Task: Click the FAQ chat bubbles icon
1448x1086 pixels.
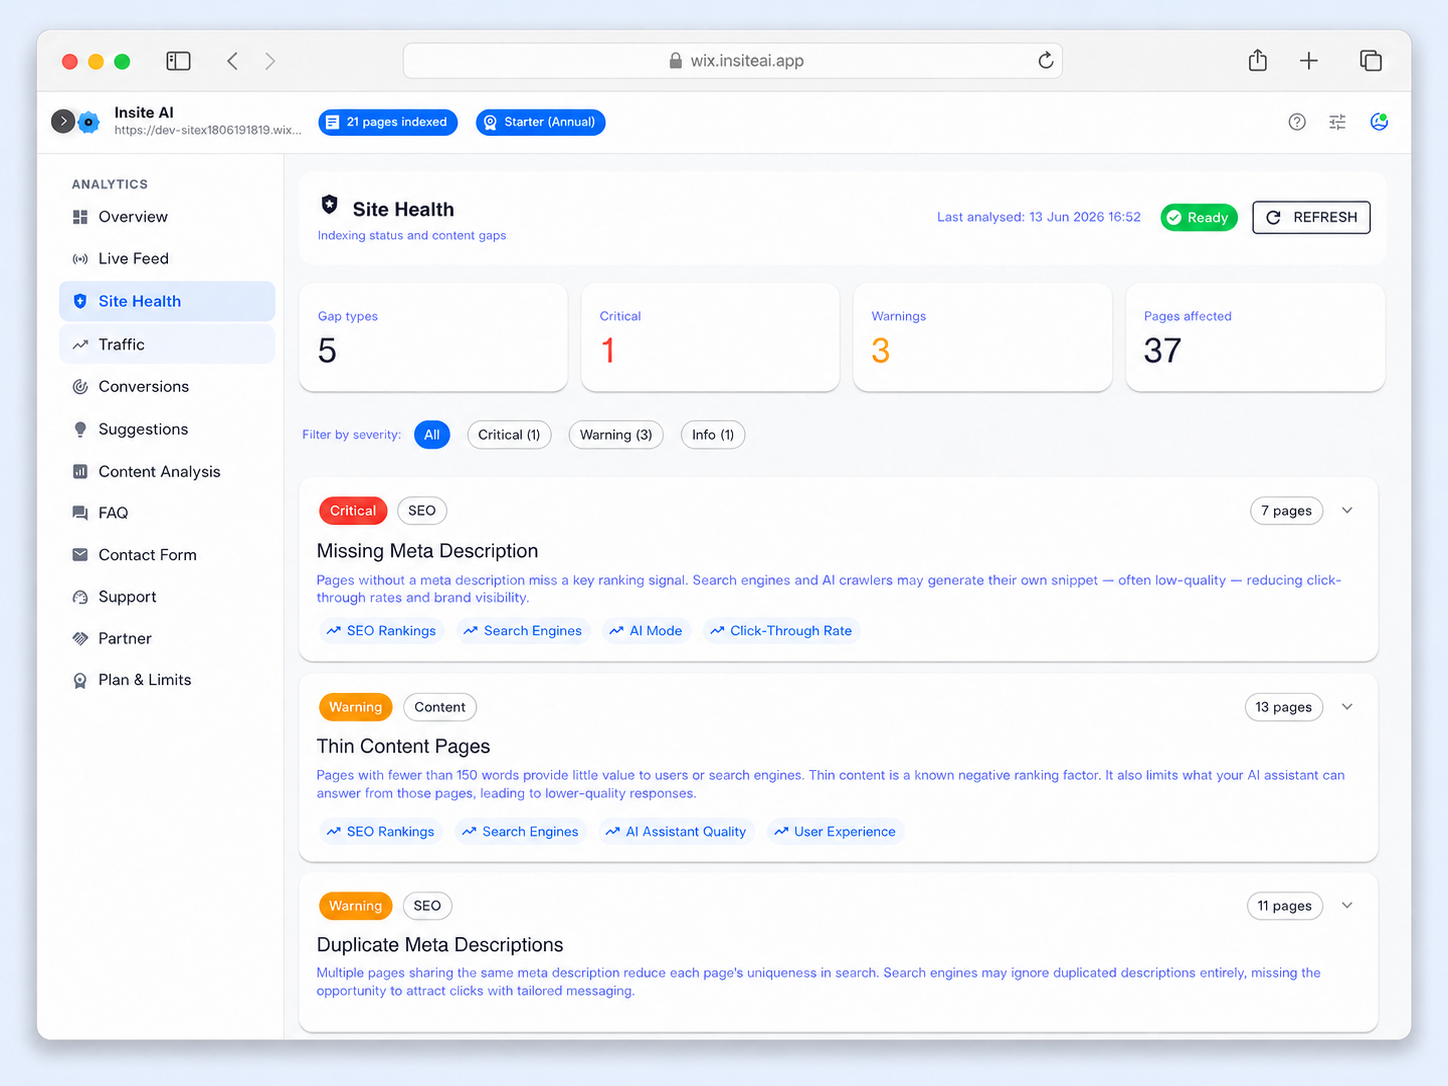Action: (x=80, y=513)
